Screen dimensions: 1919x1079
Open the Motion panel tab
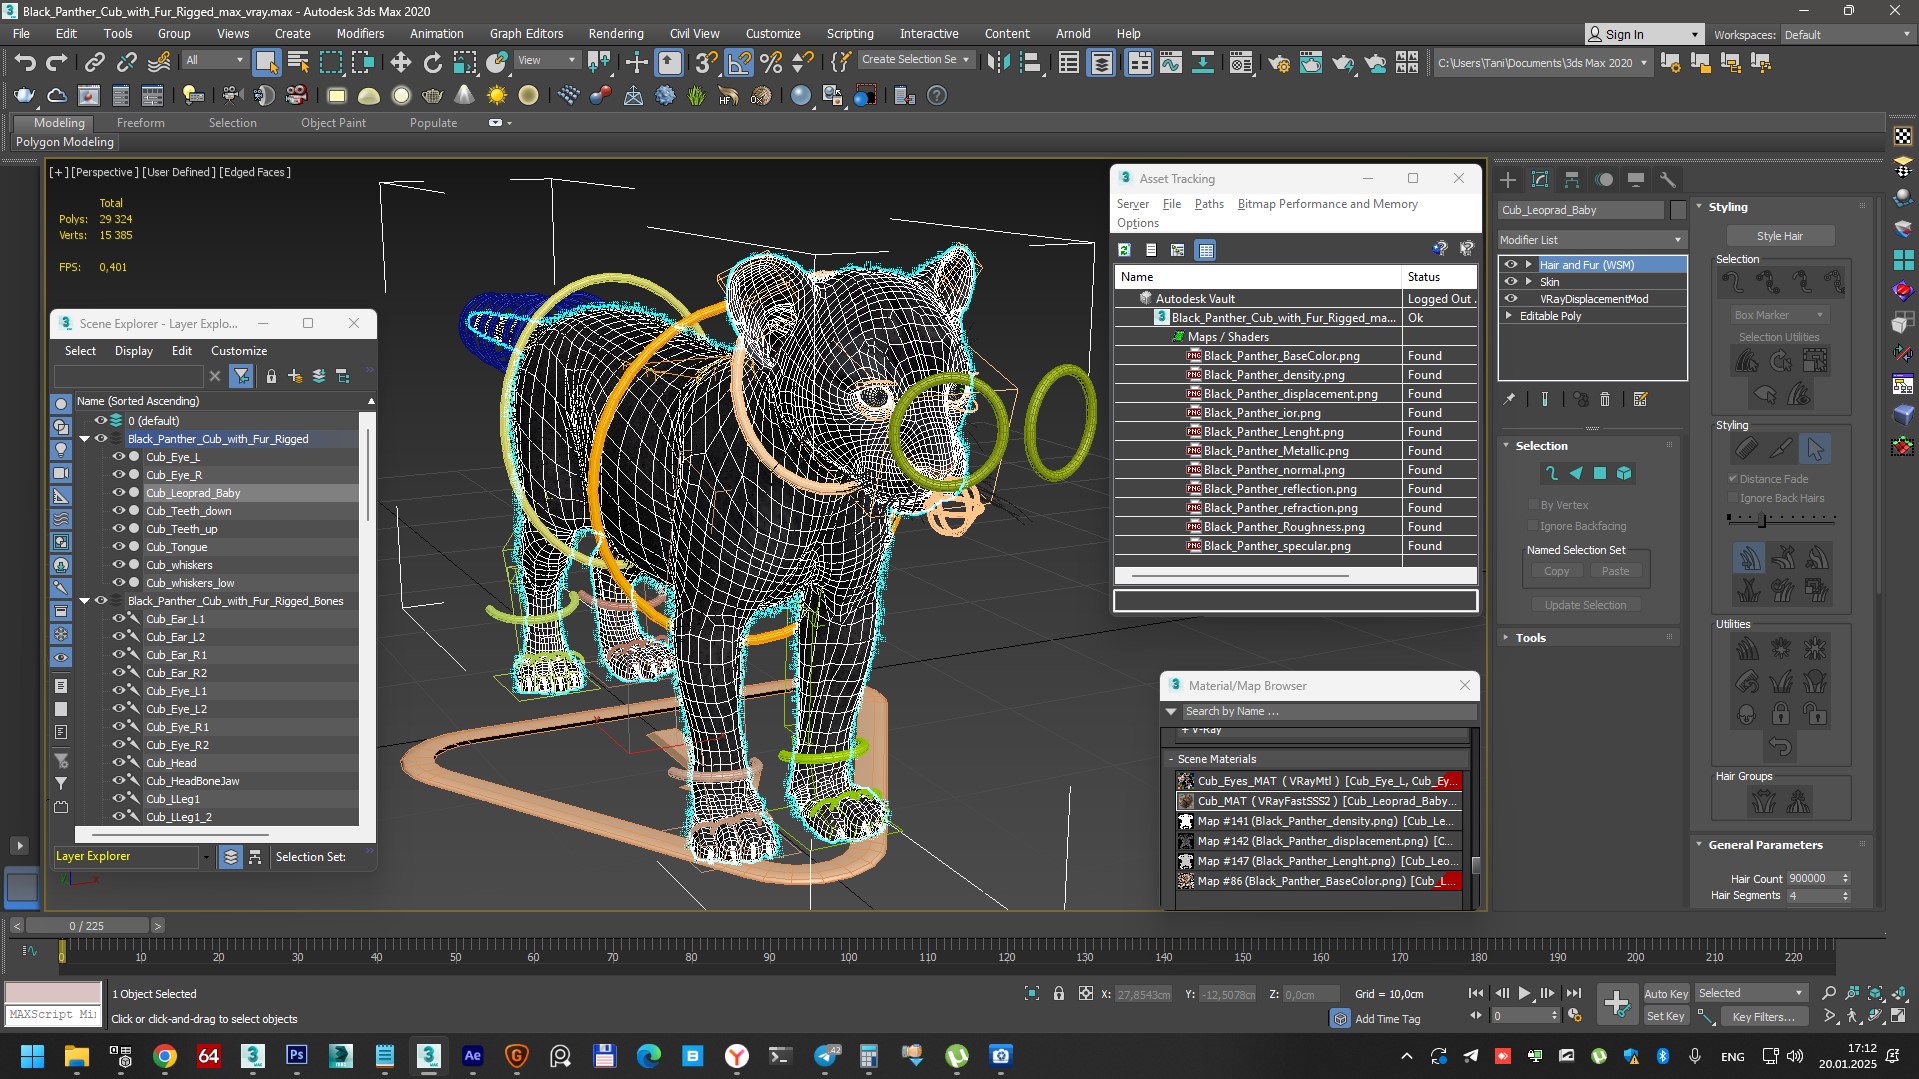coord(1604,180)
